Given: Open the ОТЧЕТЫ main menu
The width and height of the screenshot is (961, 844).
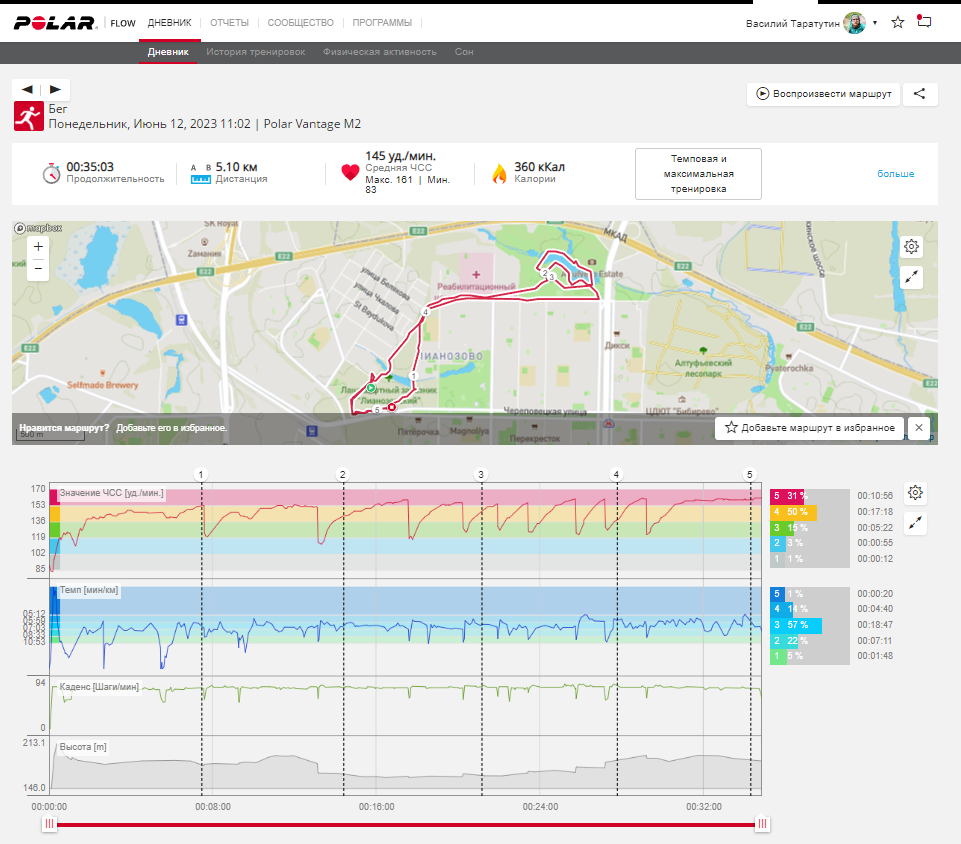Looking at the screenshot, I should click(x=229, y=23).
